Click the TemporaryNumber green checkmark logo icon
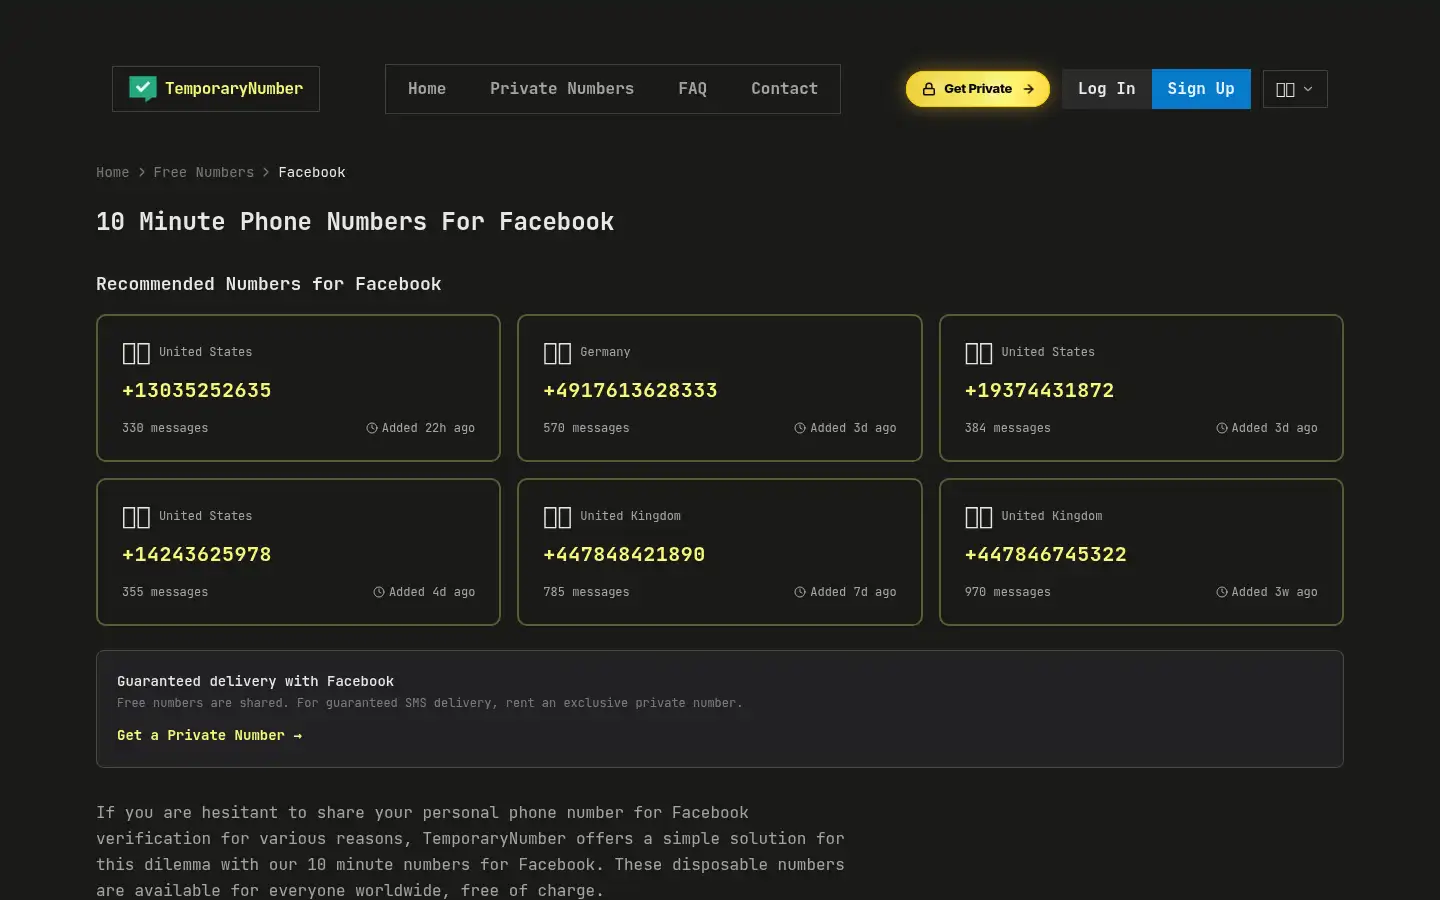 coord(143,89)
